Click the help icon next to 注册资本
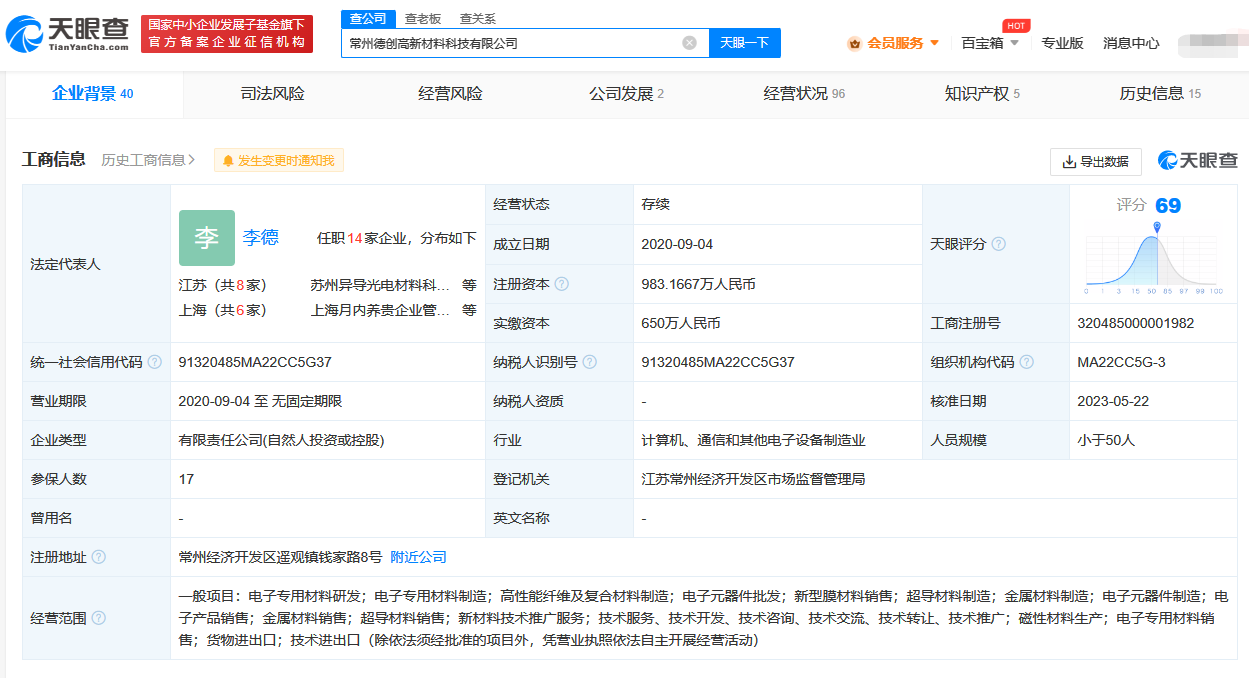Screen dimensions: 1249x678 562,284
